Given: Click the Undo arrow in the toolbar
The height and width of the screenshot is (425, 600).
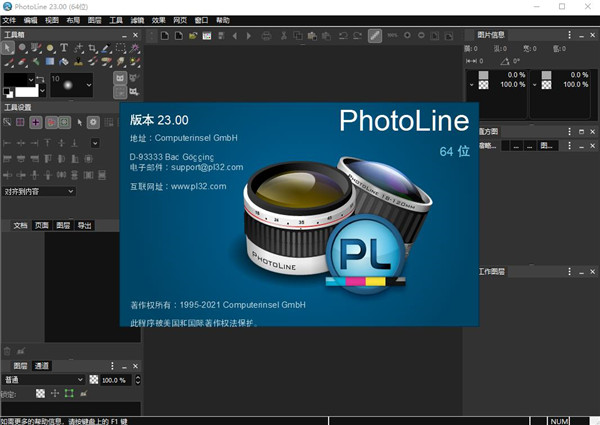Looking at the screenshot, I should (x=342, y=36).
